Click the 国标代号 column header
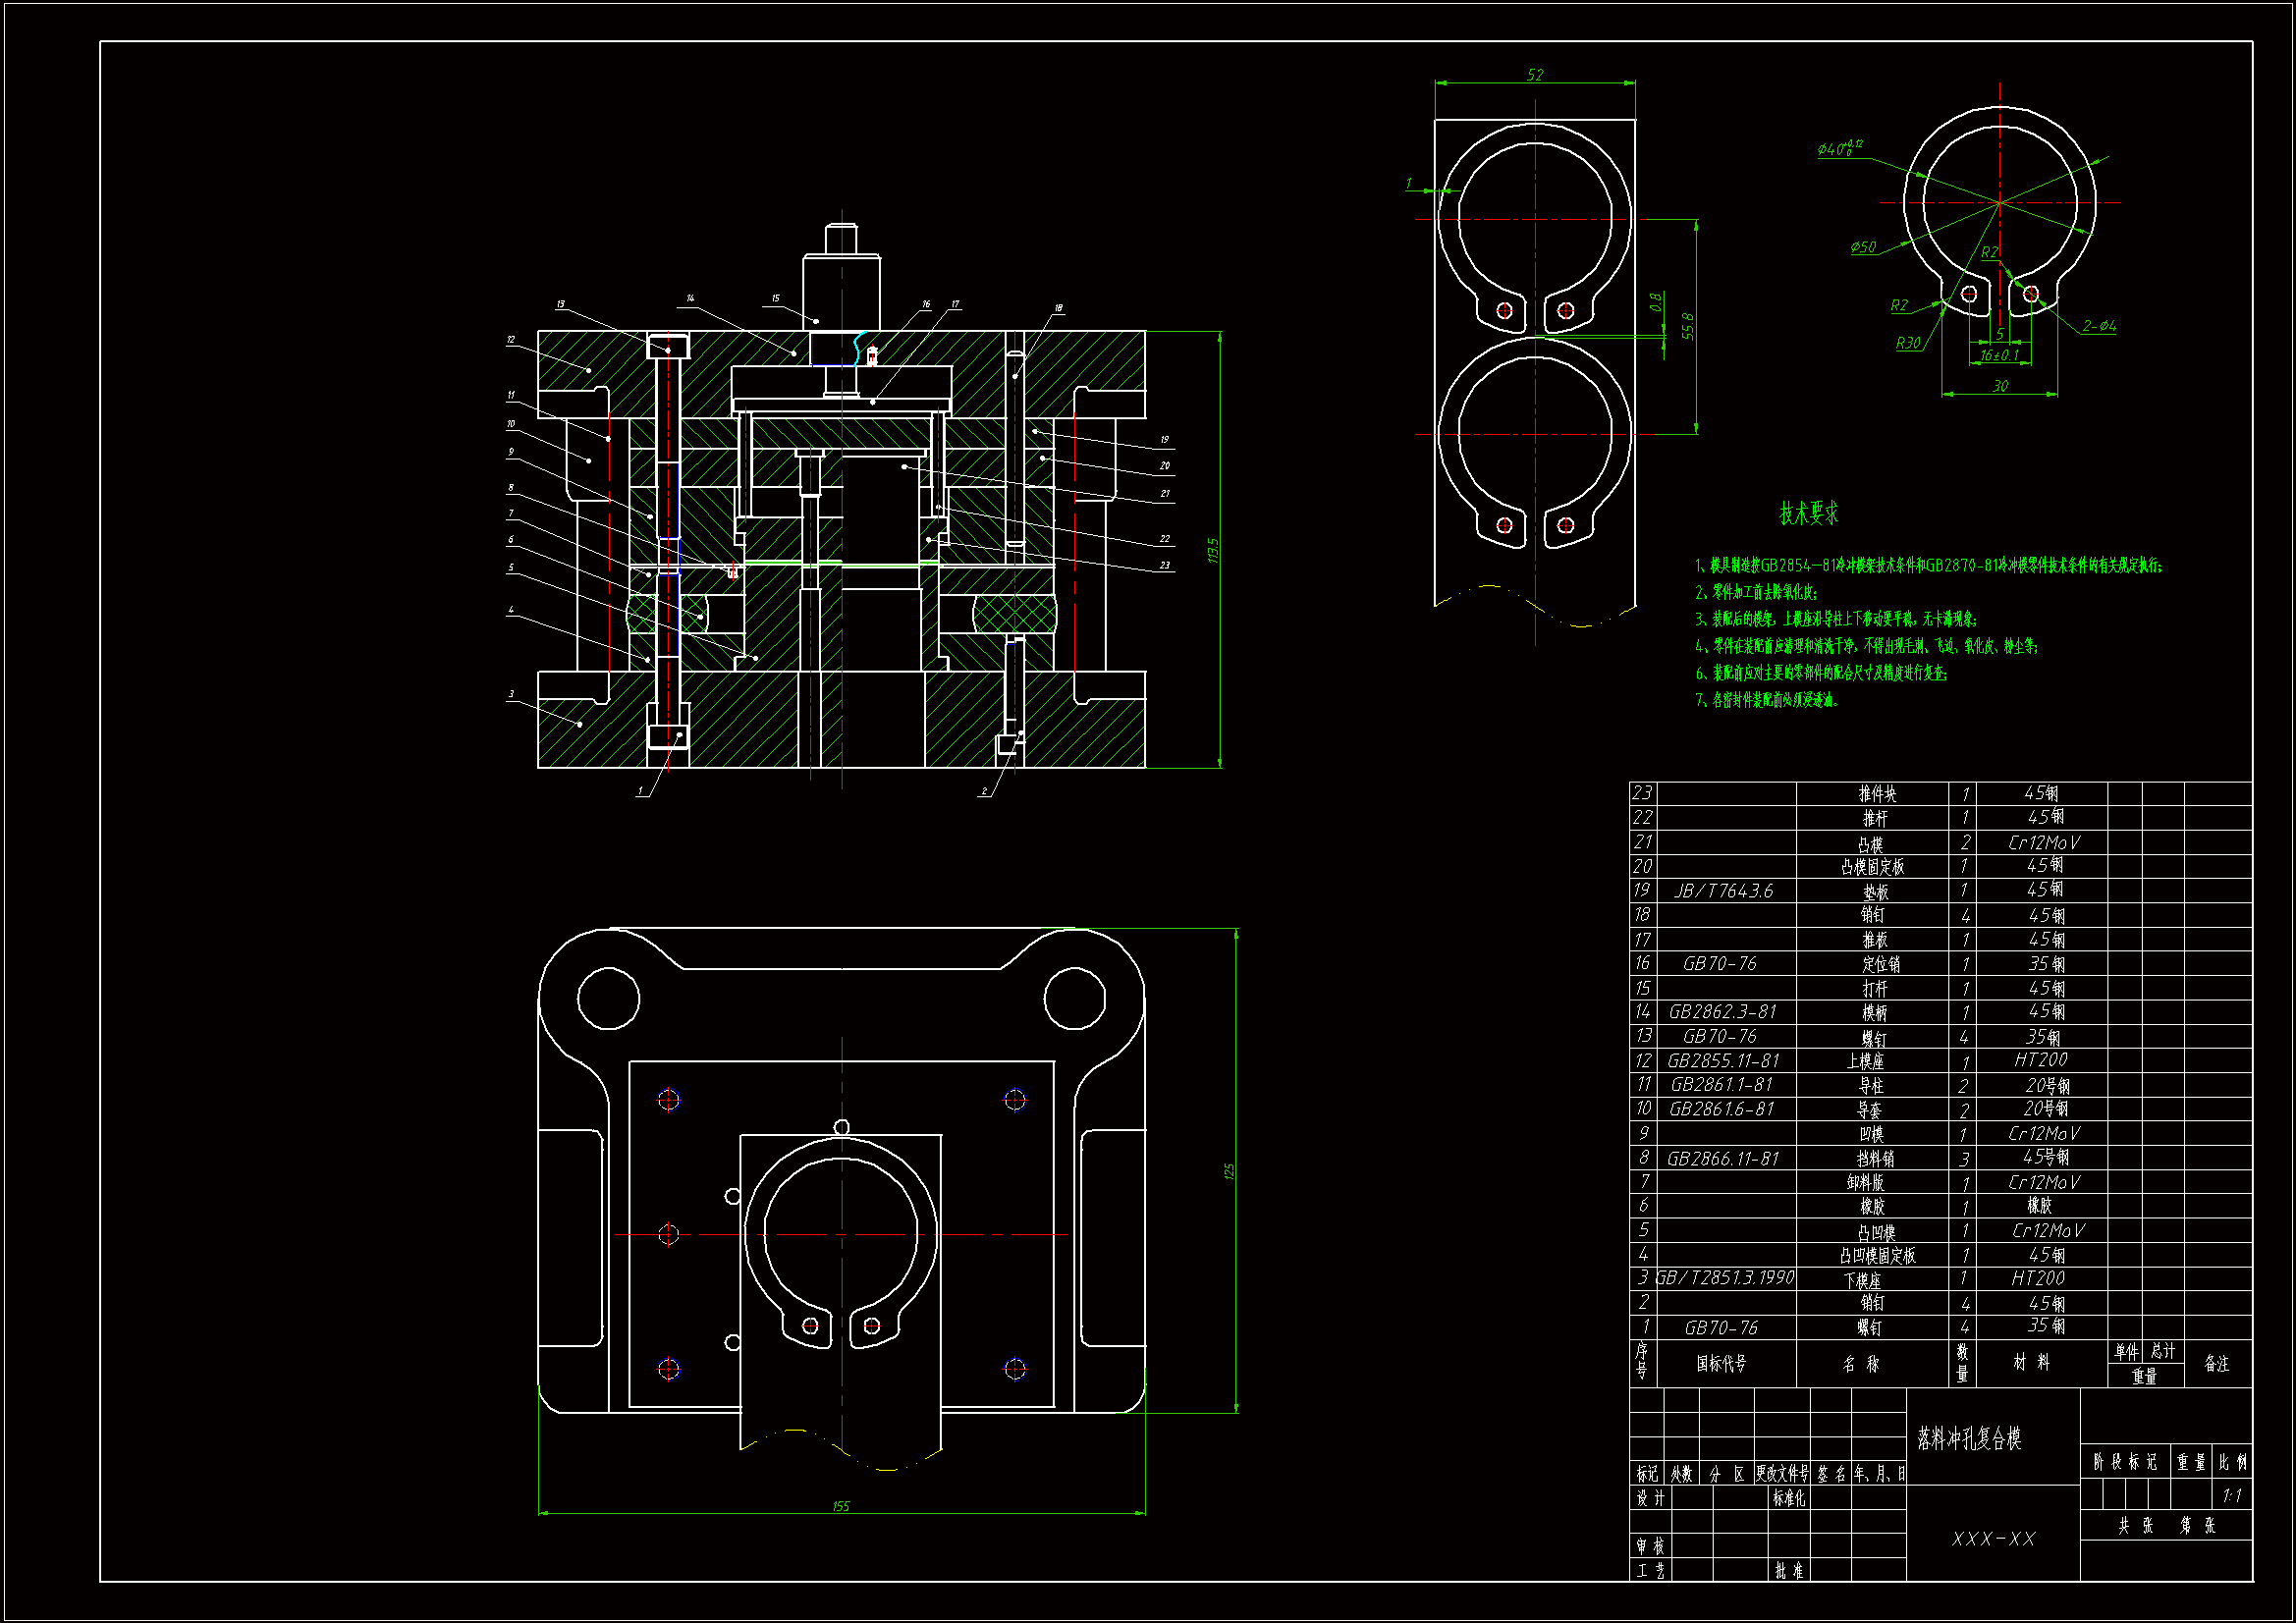The height and width of the screenshot is (1623, 2296). pyautogui.click(x=1721, y=1364)
